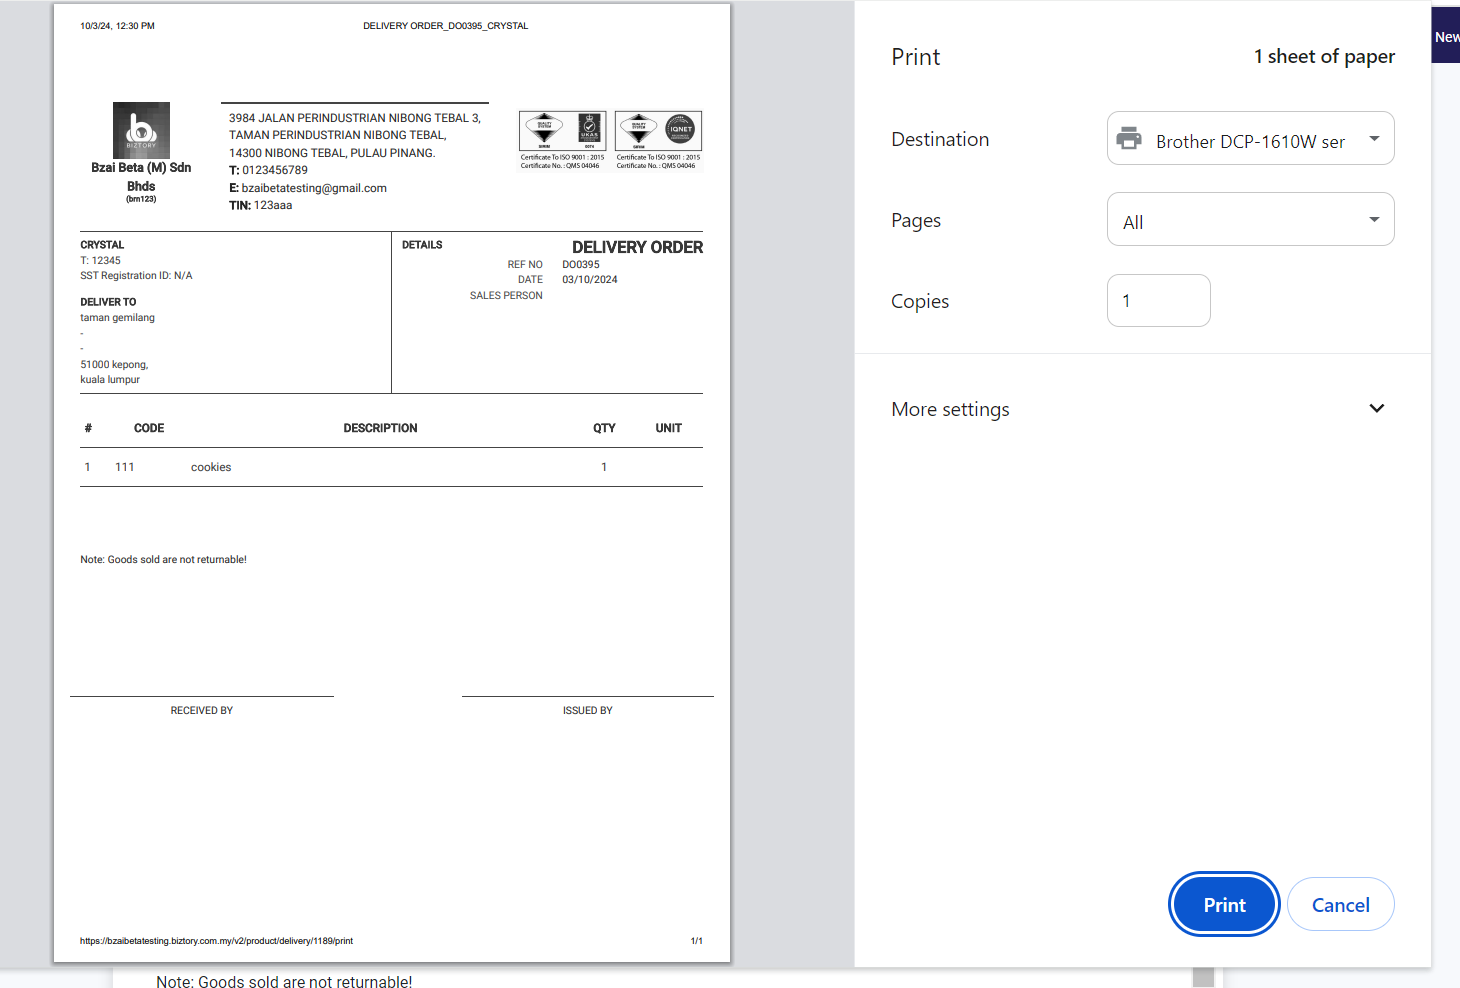Click the ISSUED BY signature label
Viewport: 1460px width, 988px height.
click(587, 710)
